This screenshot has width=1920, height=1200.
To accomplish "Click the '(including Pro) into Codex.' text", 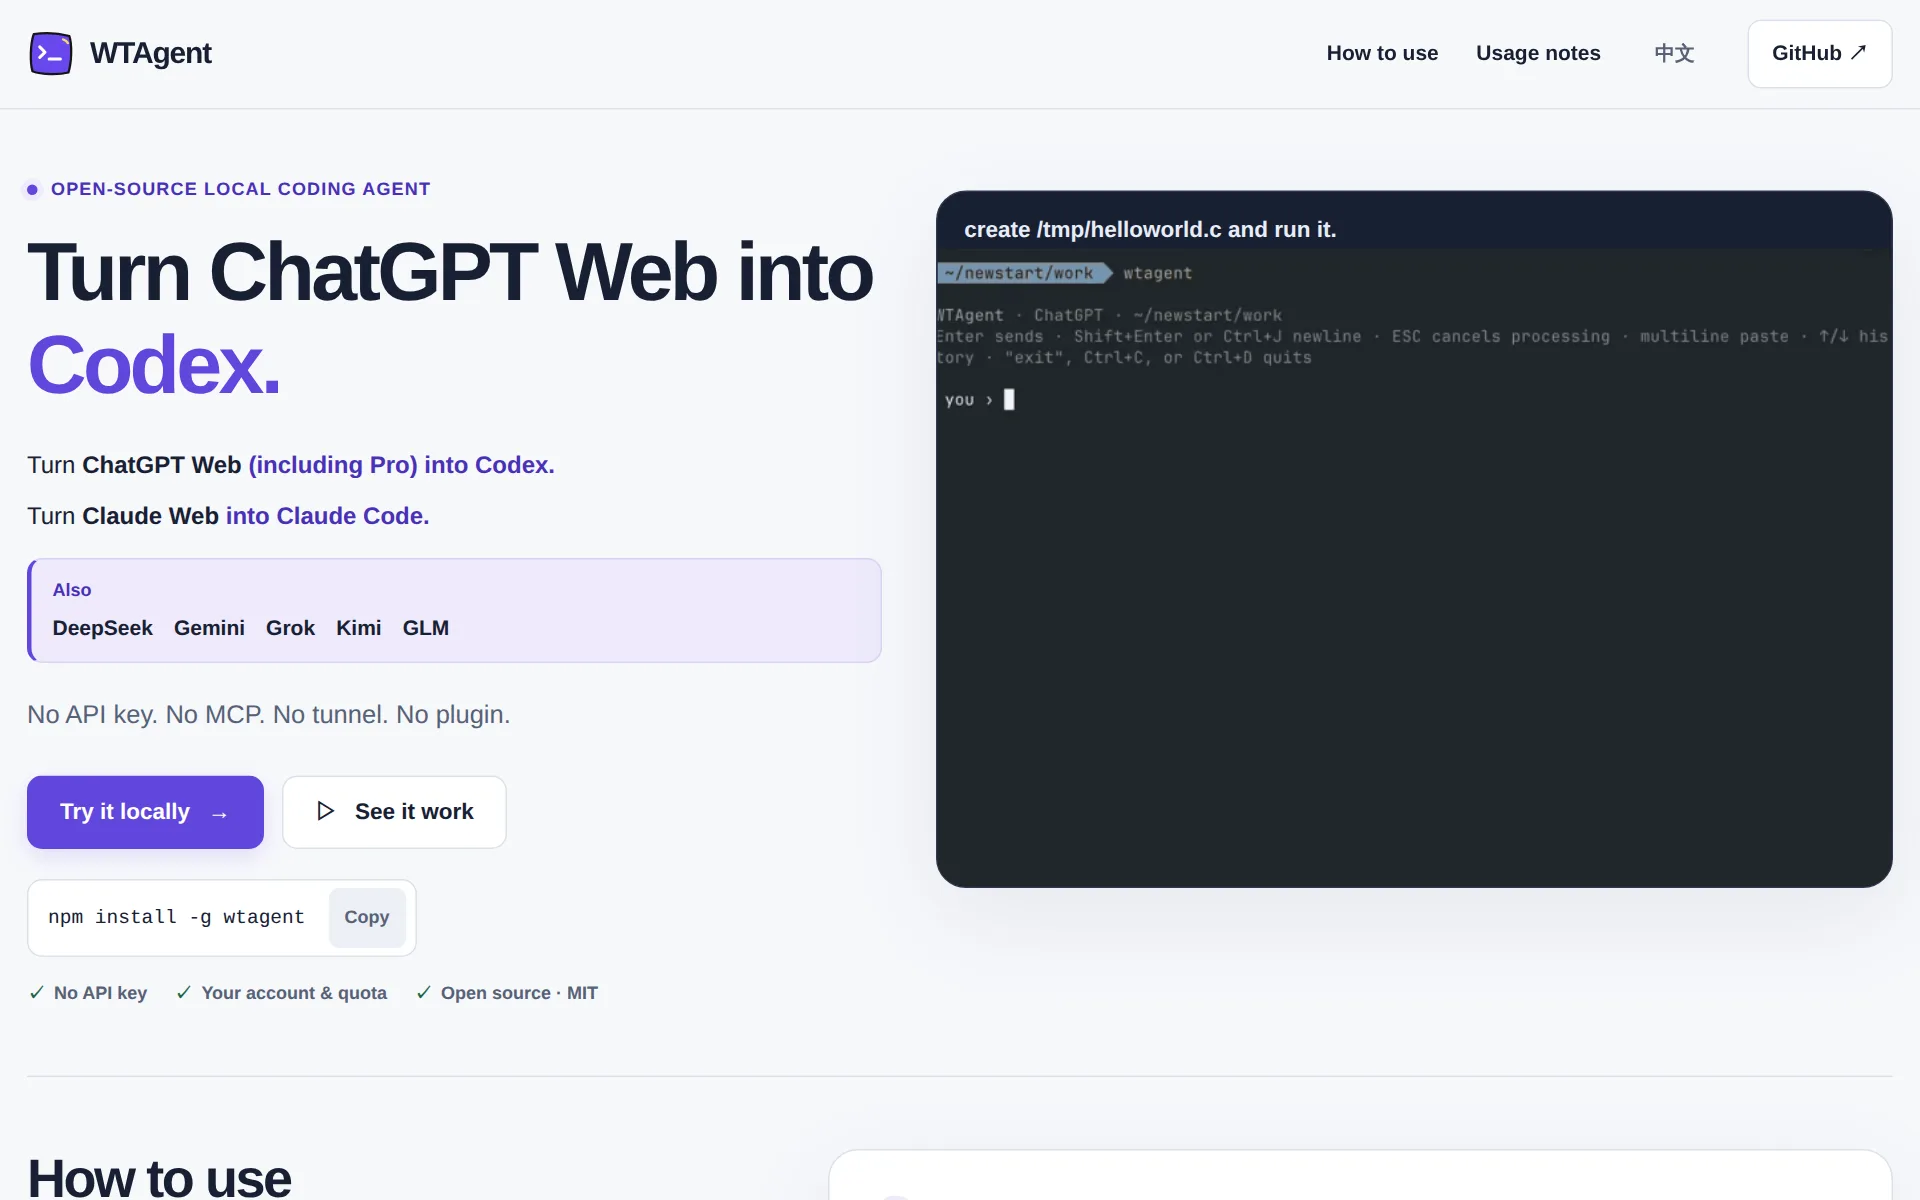I will click(401, 465).
